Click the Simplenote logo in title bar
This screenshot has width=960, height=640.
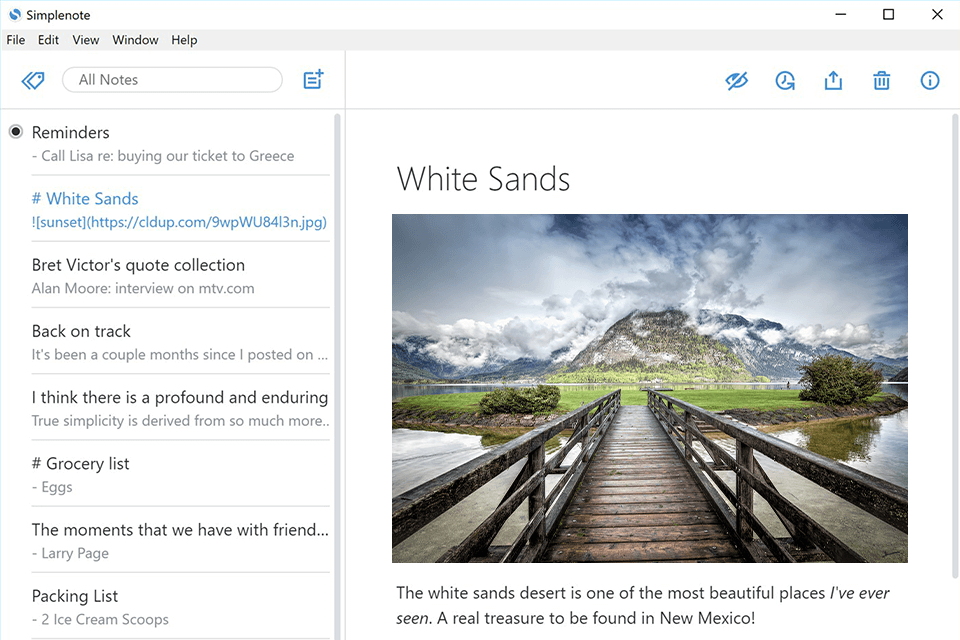(x=14, y=15)
